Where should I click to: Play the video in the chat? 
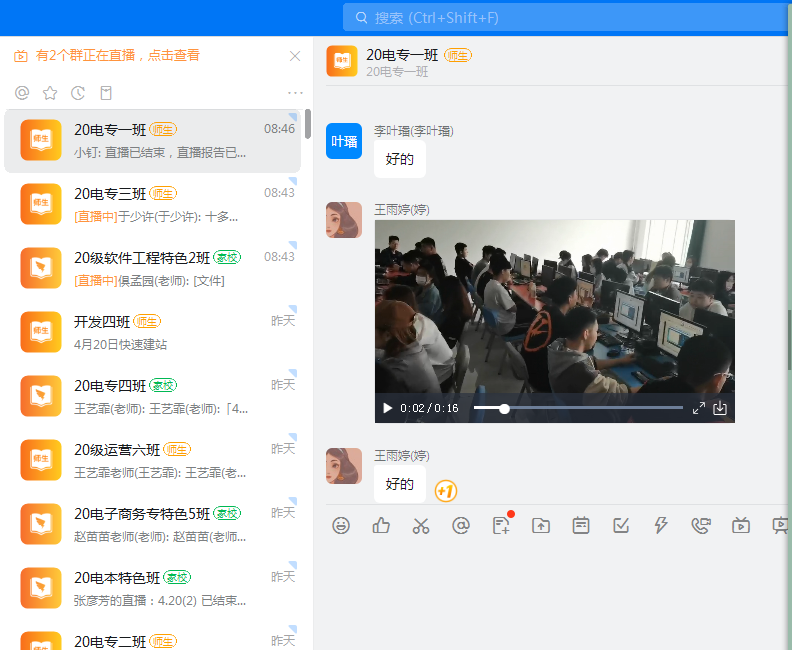(x=387, y=408)
